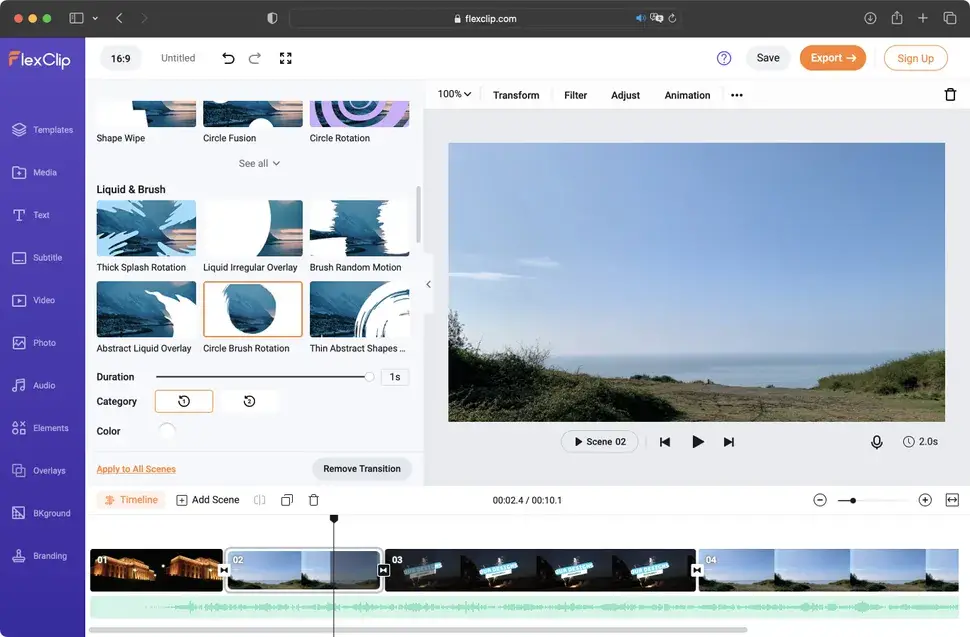Fit timeline to width icon
Viewport: 970px width, 637px height.
tap(952, 500)
